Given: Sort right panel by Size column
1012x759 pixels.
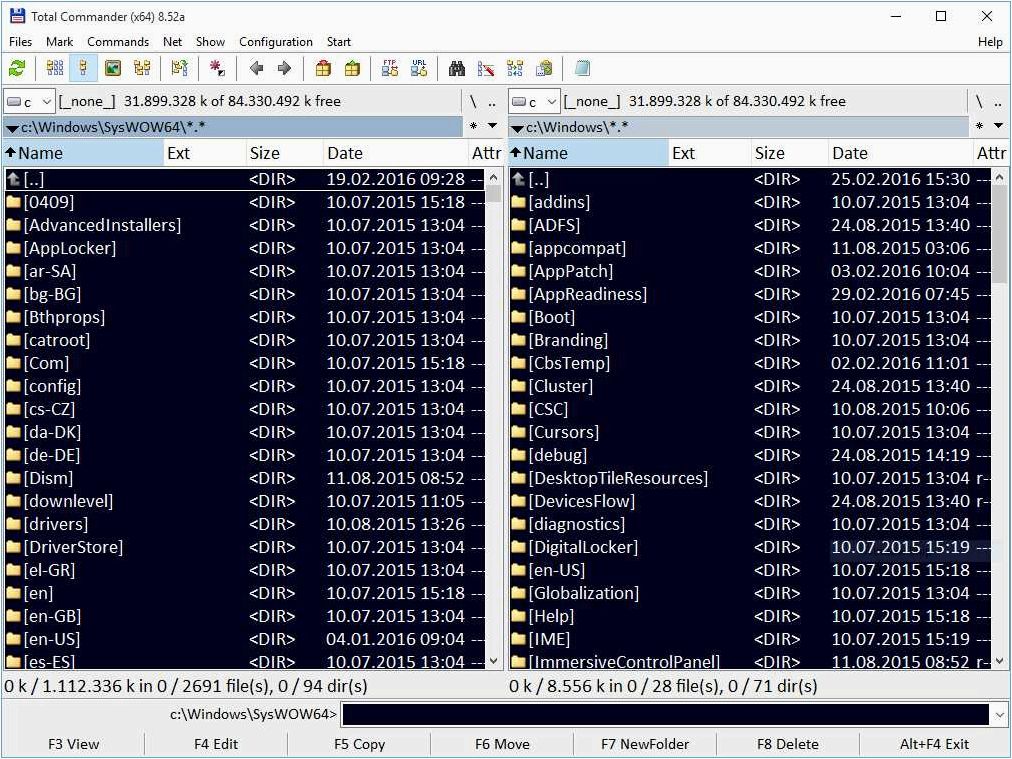Looking at the screenshot, I should tap(789, 153).
